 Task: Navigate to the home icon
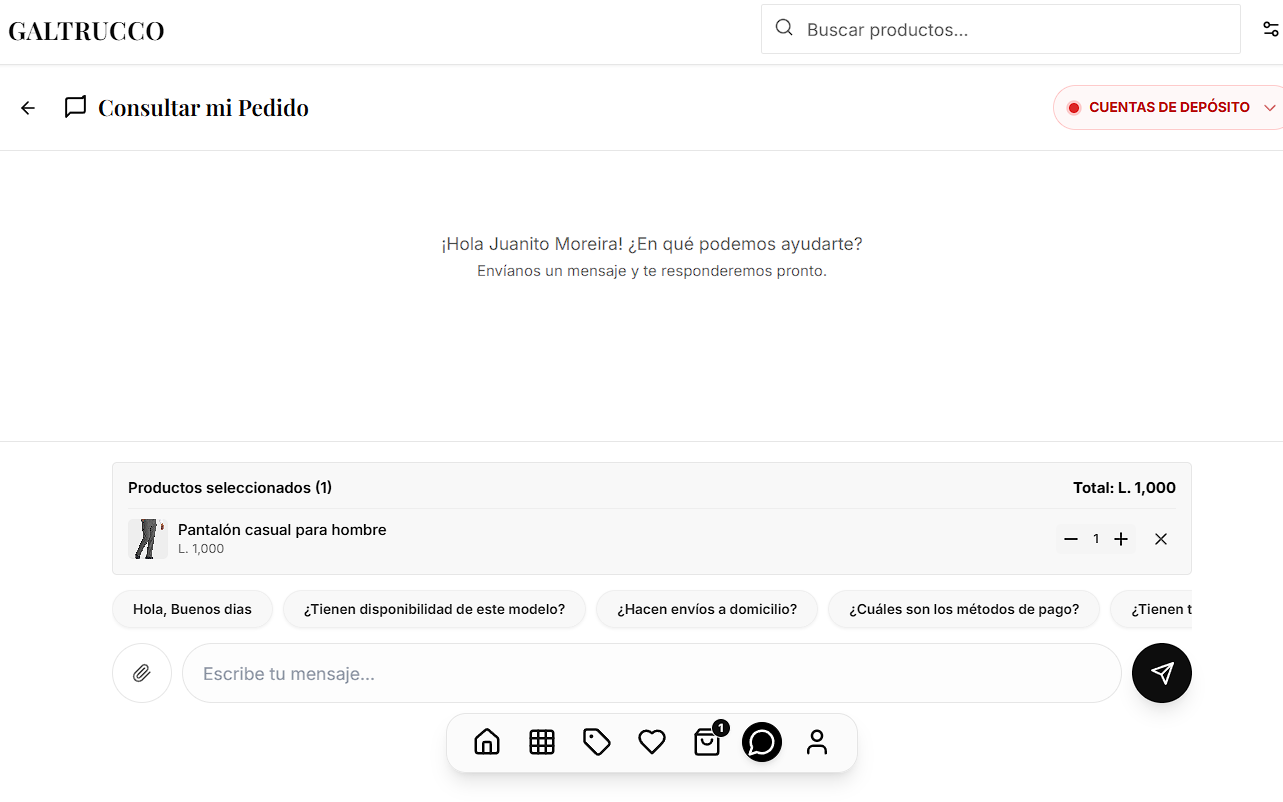click(x=487, y=742)
